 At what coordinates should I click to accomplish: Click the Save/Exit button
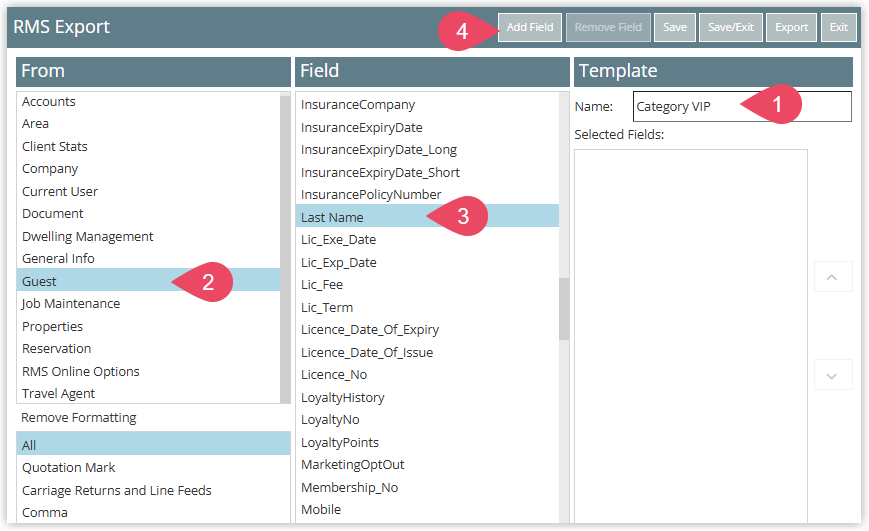(730, 27)
